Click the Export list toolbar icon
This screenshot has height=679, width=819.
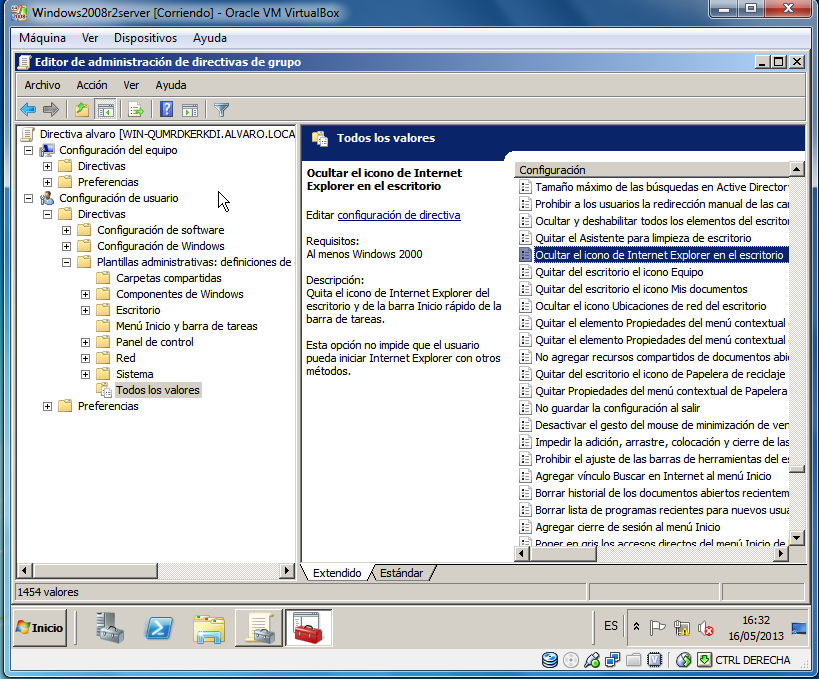click(136, 110)
